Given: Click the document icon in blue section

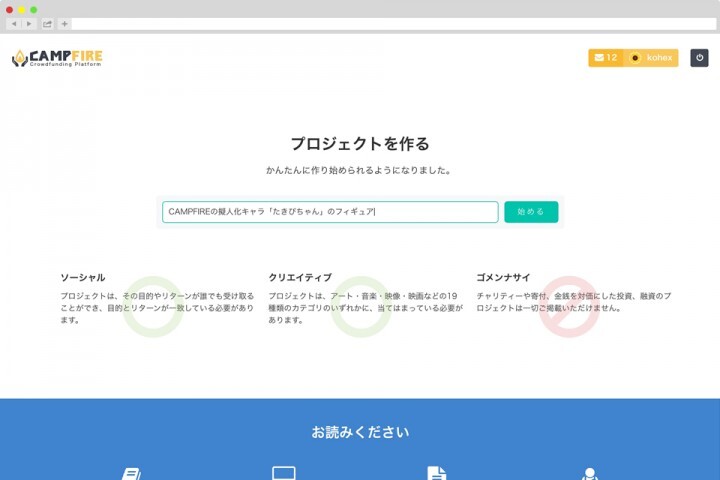Looking at the screenshot, I should 436,473.
